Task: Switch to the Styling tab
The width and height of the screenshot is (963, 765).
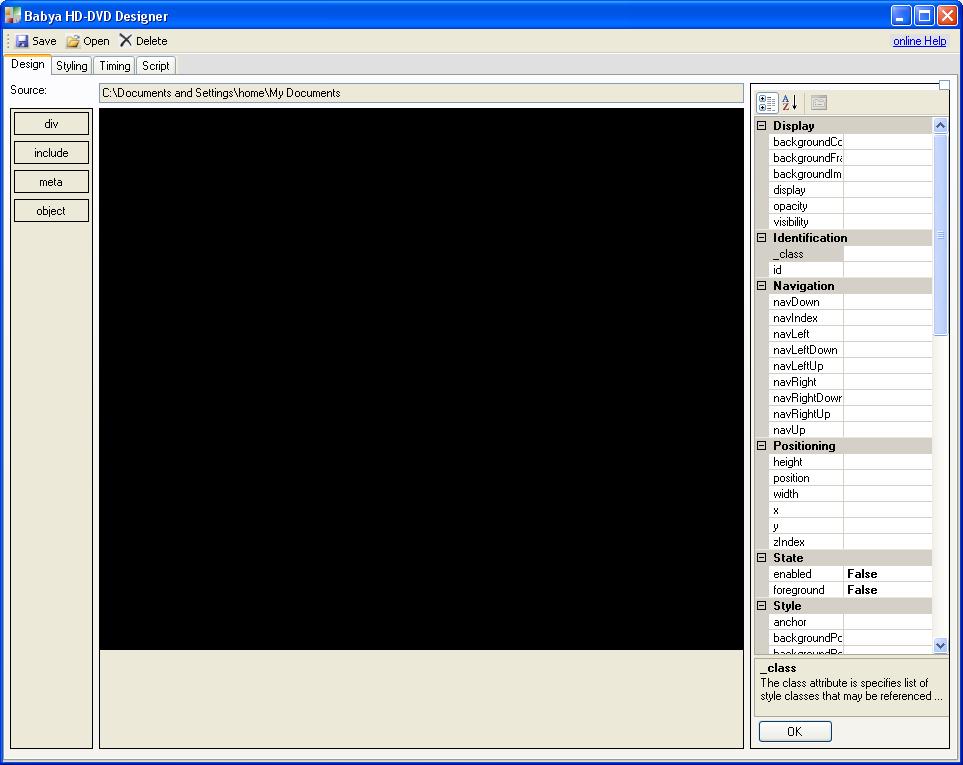Action: [71, 66]
